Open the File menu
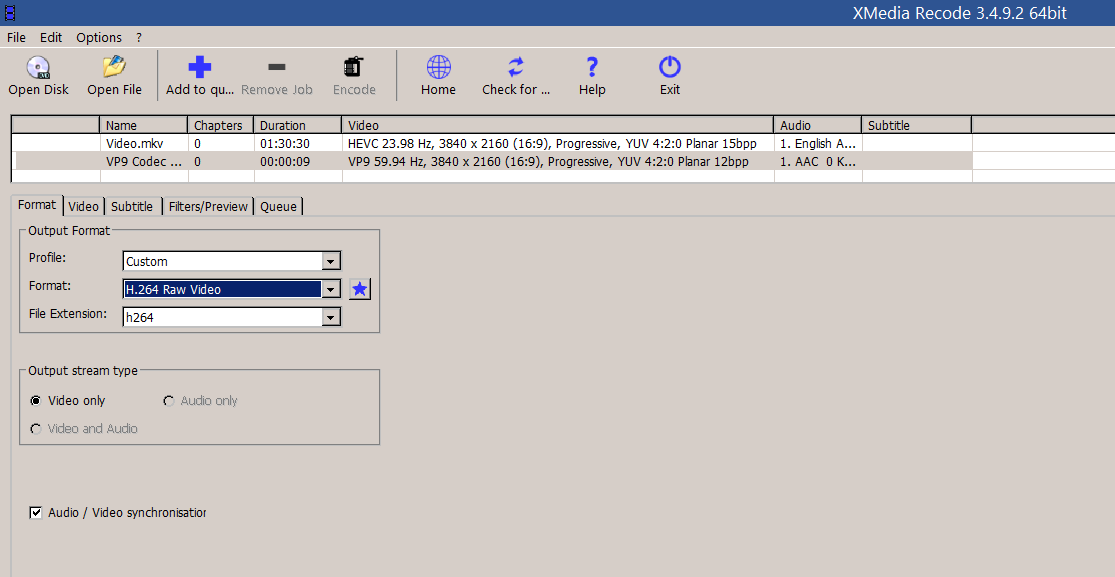The image size is (1115, 577). click(16, 38)
